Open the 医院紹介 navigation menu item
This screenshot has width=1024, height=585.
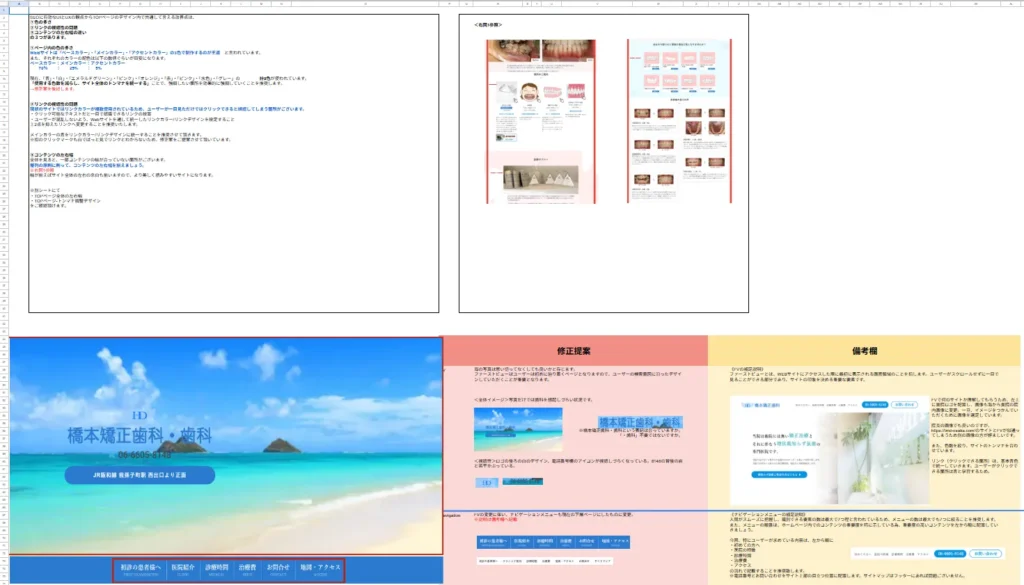click(x=184, y=565)
